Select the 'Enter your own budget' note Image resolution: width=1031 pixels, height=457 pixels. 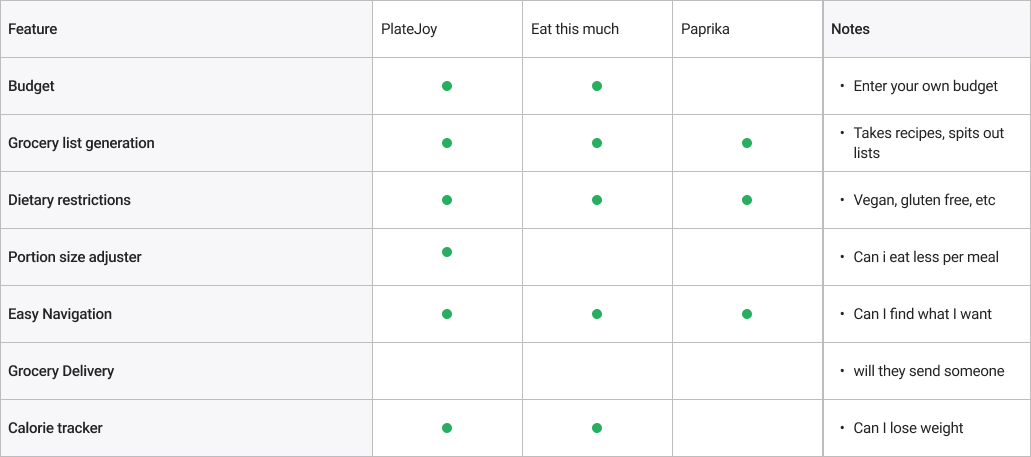[925, 86]
